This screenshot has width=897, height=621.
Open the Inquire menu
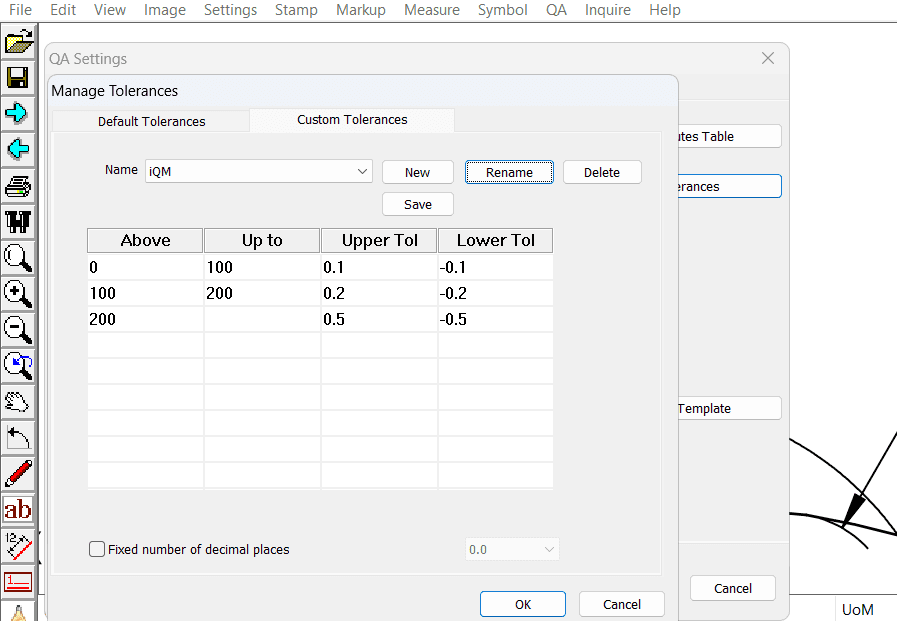pyautogui.click(x=607, y=10)
